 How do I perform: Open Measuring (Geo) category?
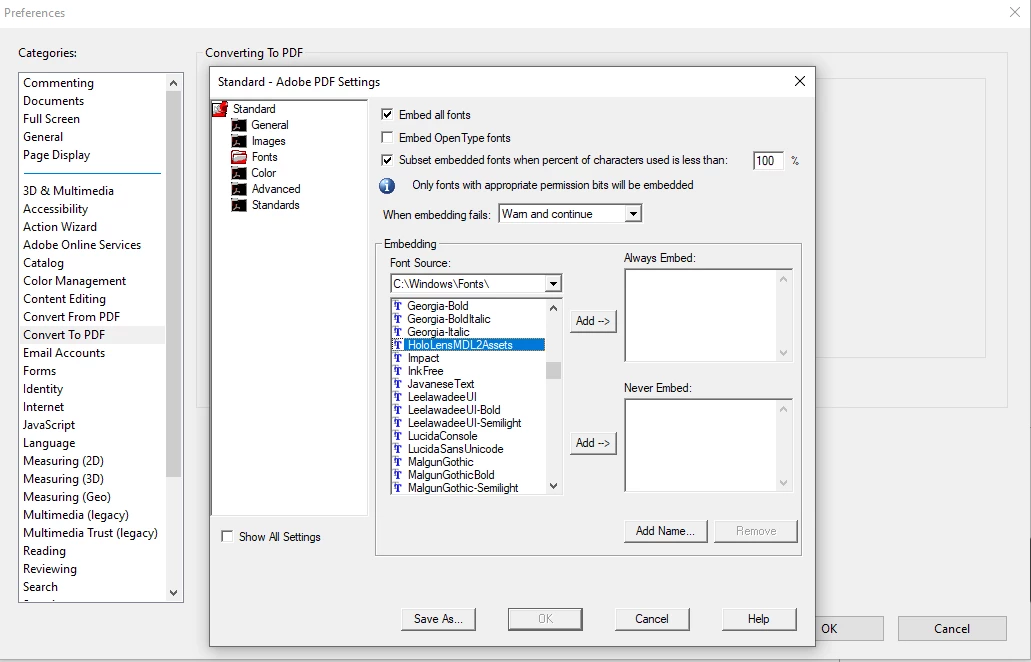pos(66,497)
